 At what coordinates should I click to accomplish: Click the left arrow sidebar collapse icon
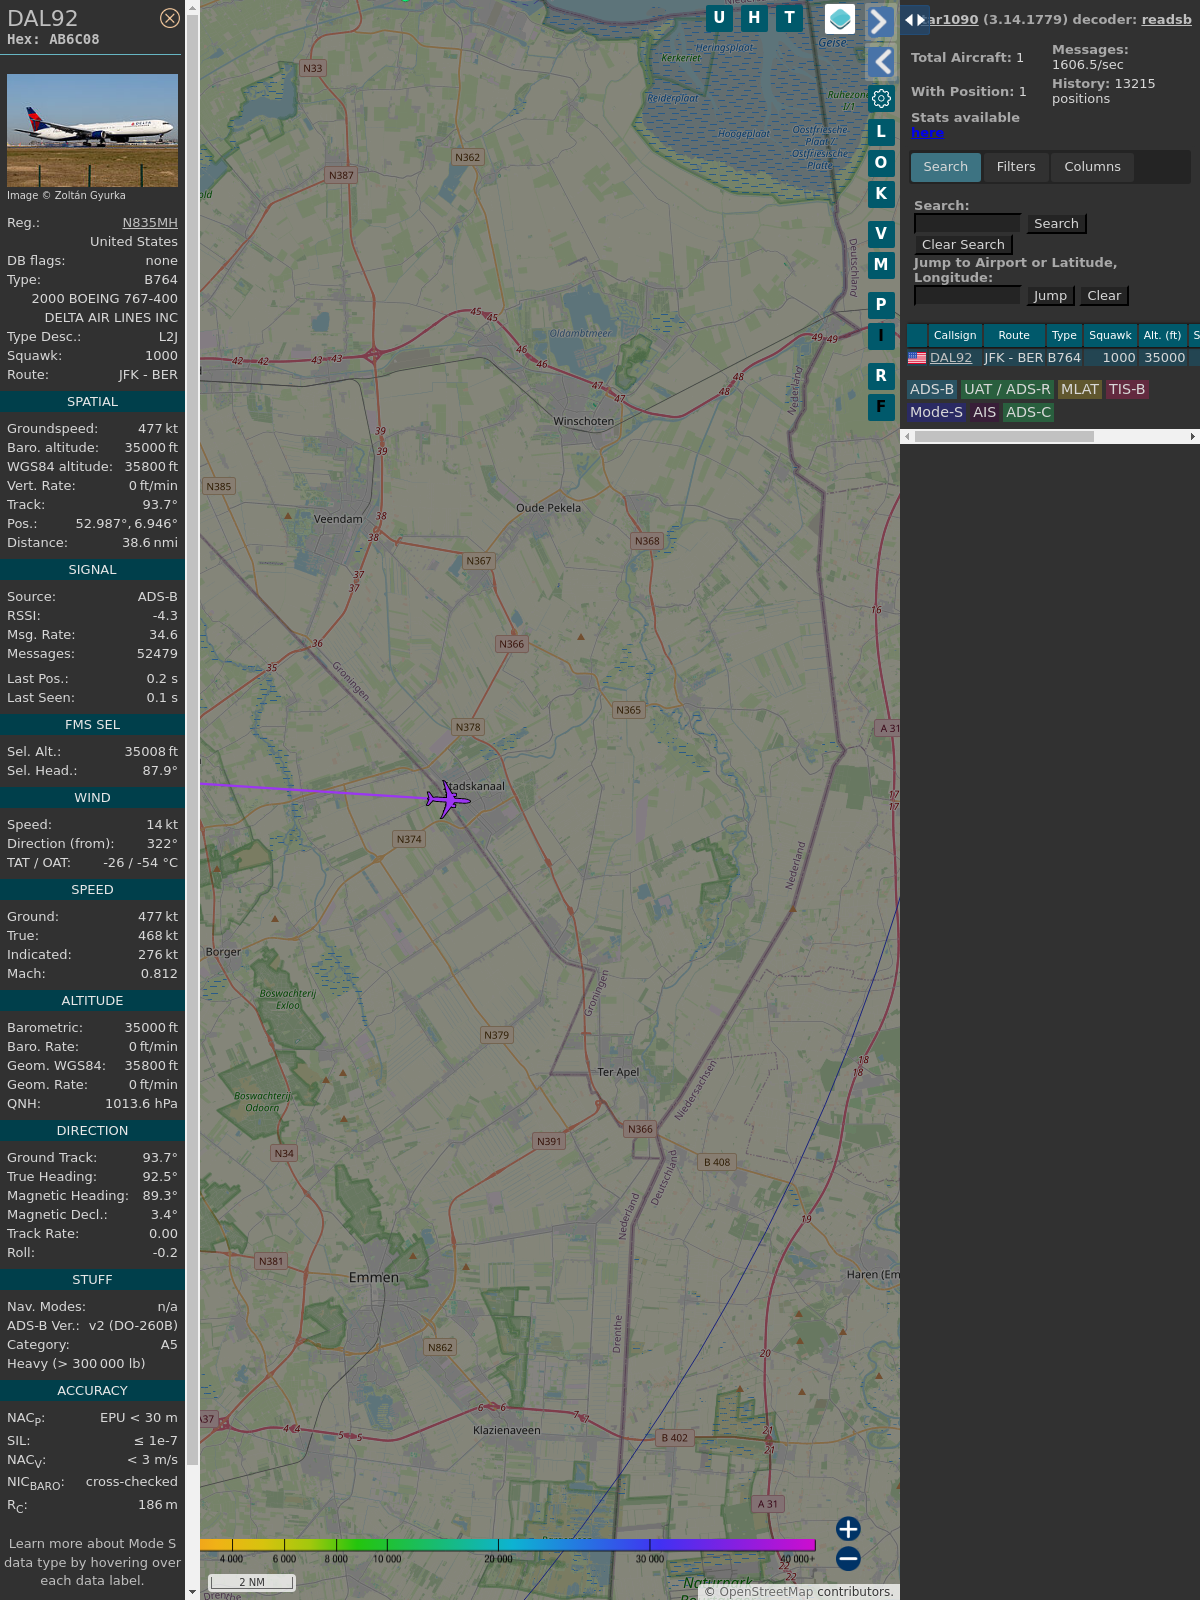point(880,62)
